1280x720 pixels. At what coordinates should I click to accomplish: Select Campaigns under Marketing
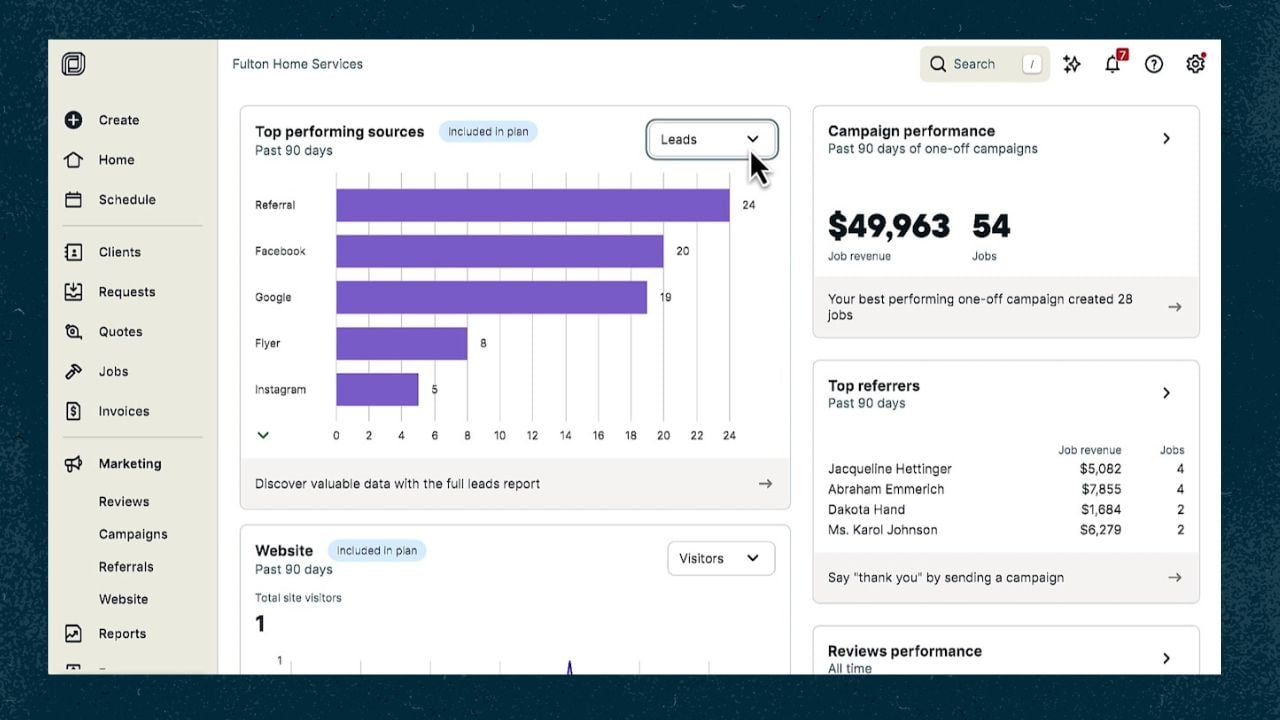133,534
